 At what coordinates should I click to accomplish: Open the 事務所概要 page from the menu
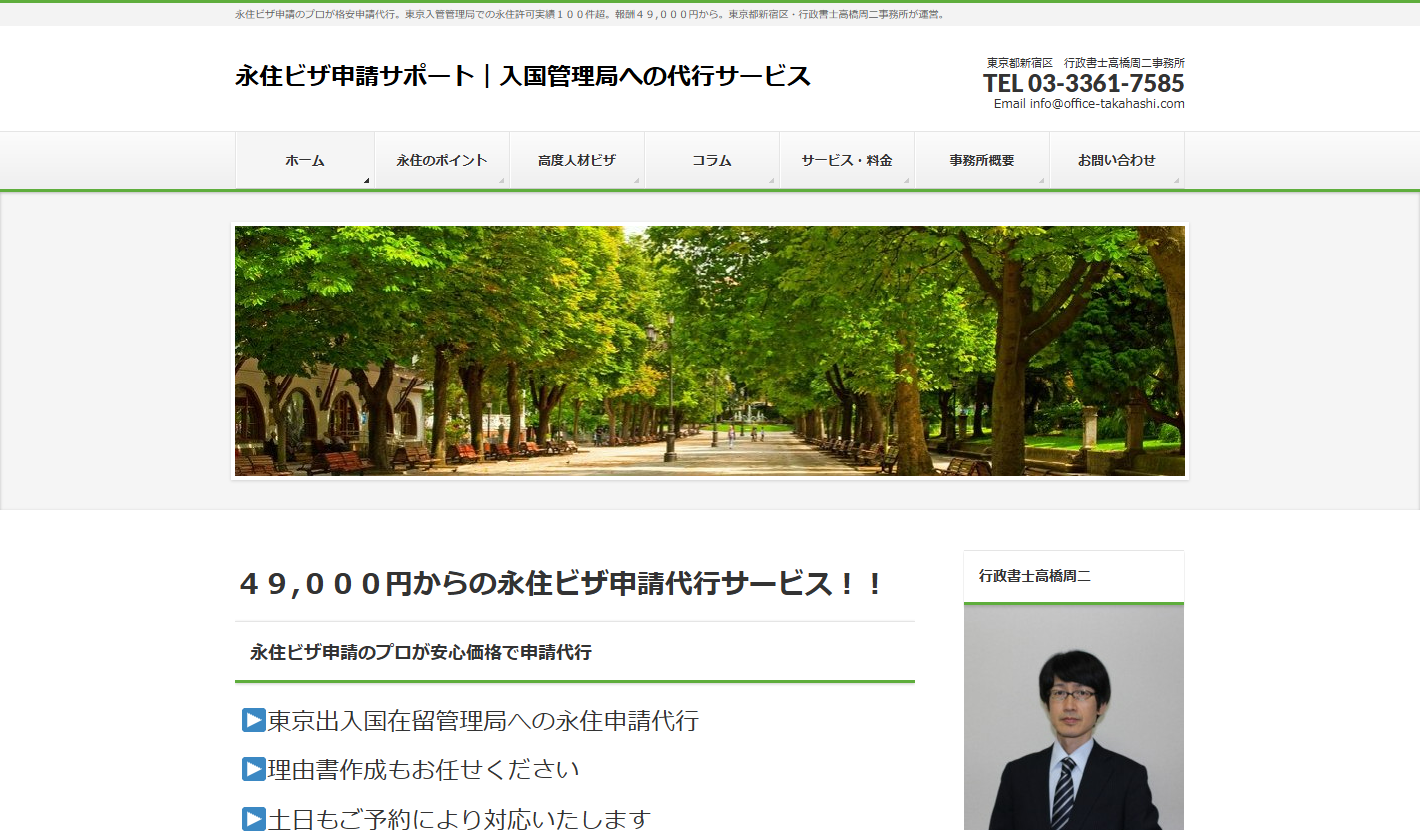(981, 158)
